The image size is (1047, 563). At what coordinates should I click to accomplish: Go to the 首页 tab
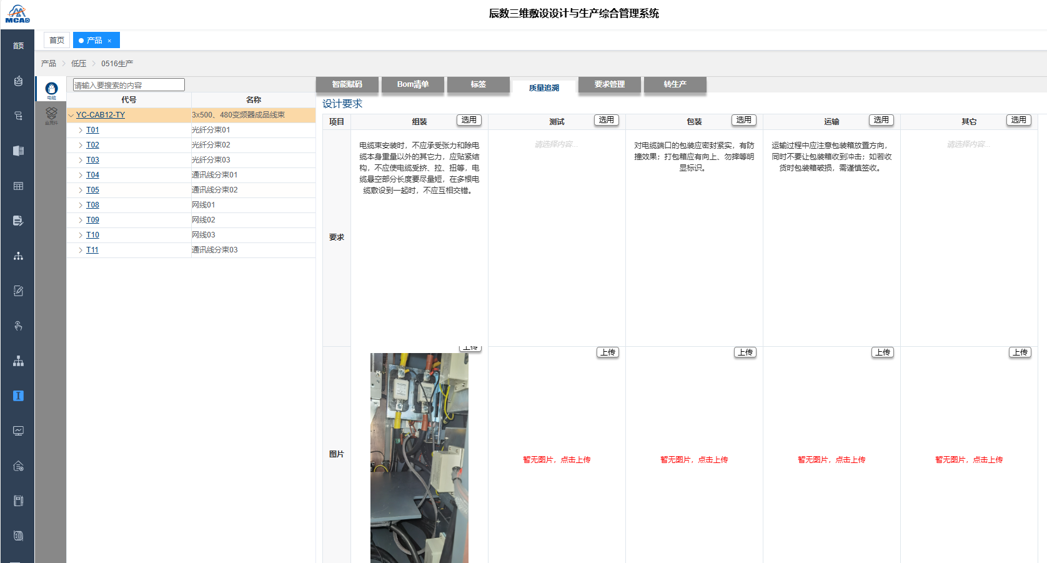pyautogui.click(x=57, y=40)
